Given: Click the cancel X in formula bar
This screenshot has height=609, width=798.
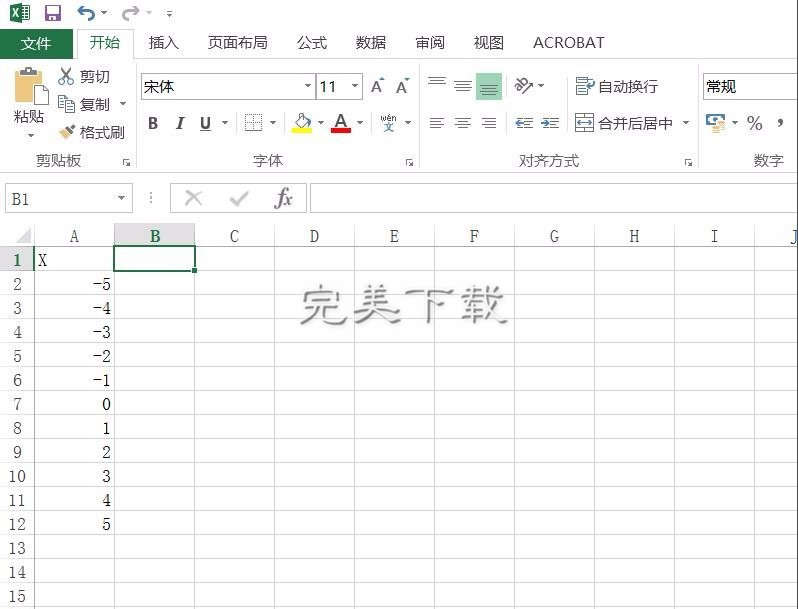Looking at the screenshot, I should [193, 198].
